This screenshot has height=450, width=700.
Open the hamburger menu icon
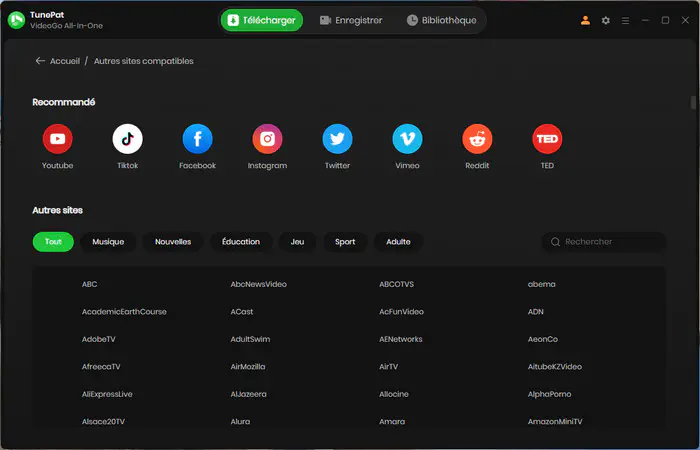pyautogui.click(x=625, y=21)
